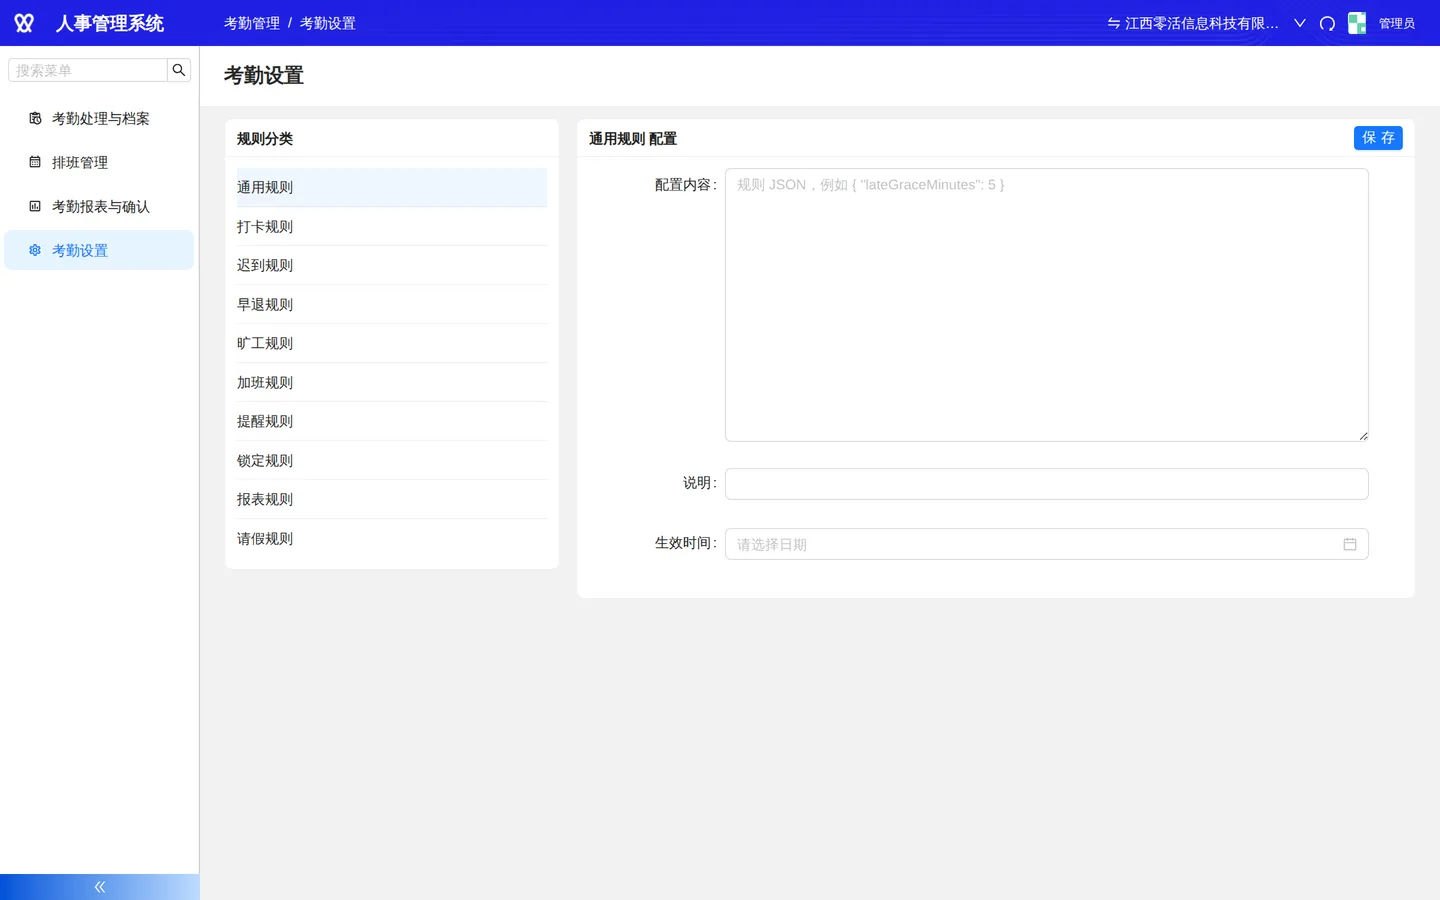1440x900 pixels.
Task: Select the 江西零活信息科技有限 company name
Action: click(x=1201, y=23)
